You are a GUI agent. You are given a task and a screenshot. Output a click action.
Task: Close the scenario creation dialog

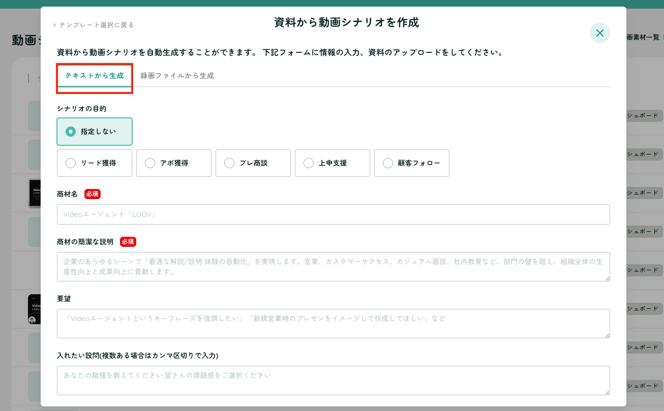coord(599,33)
